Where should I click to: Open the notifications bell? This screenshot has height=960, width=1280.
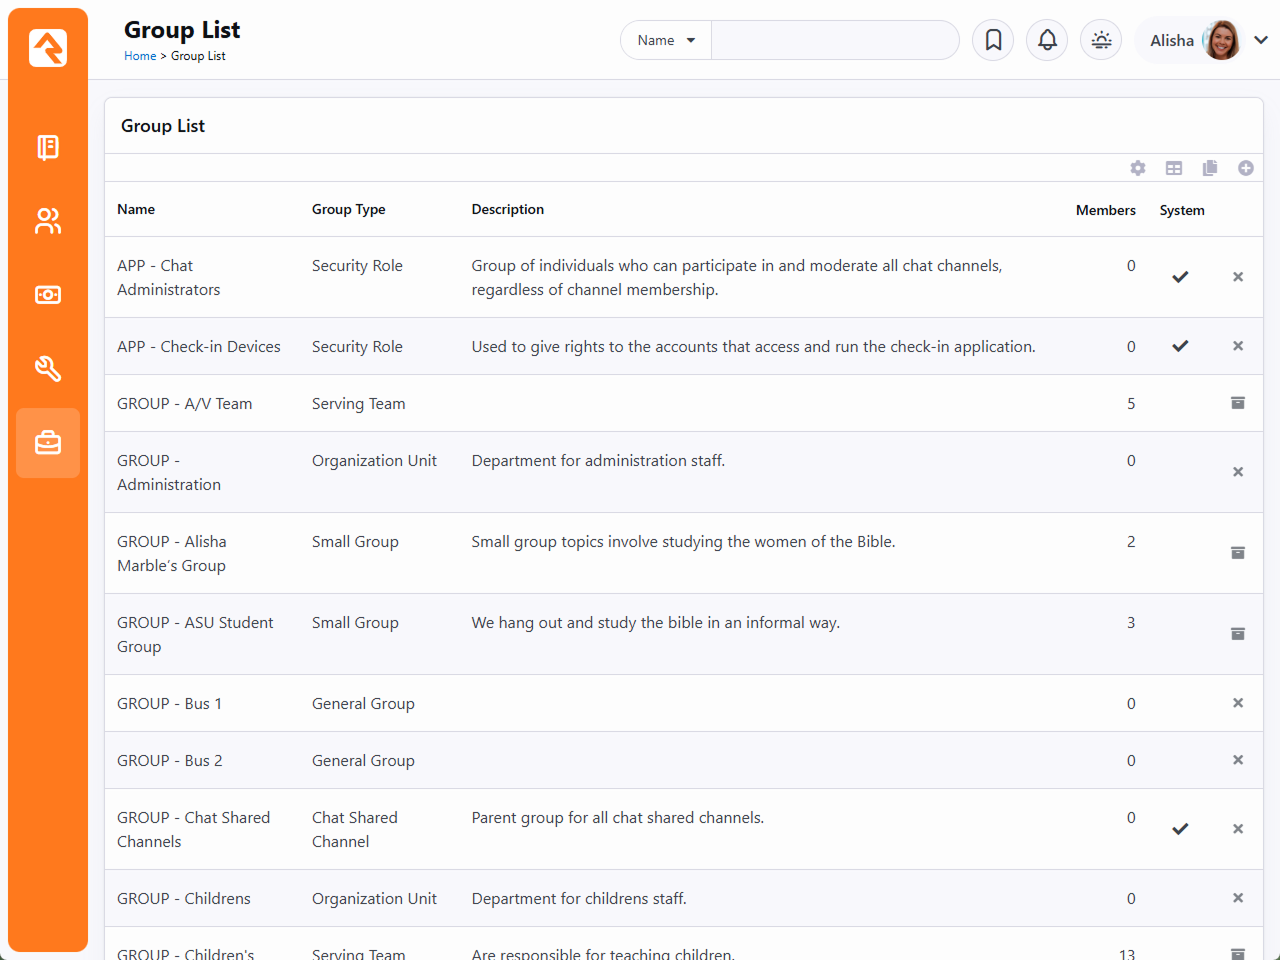1047,40
